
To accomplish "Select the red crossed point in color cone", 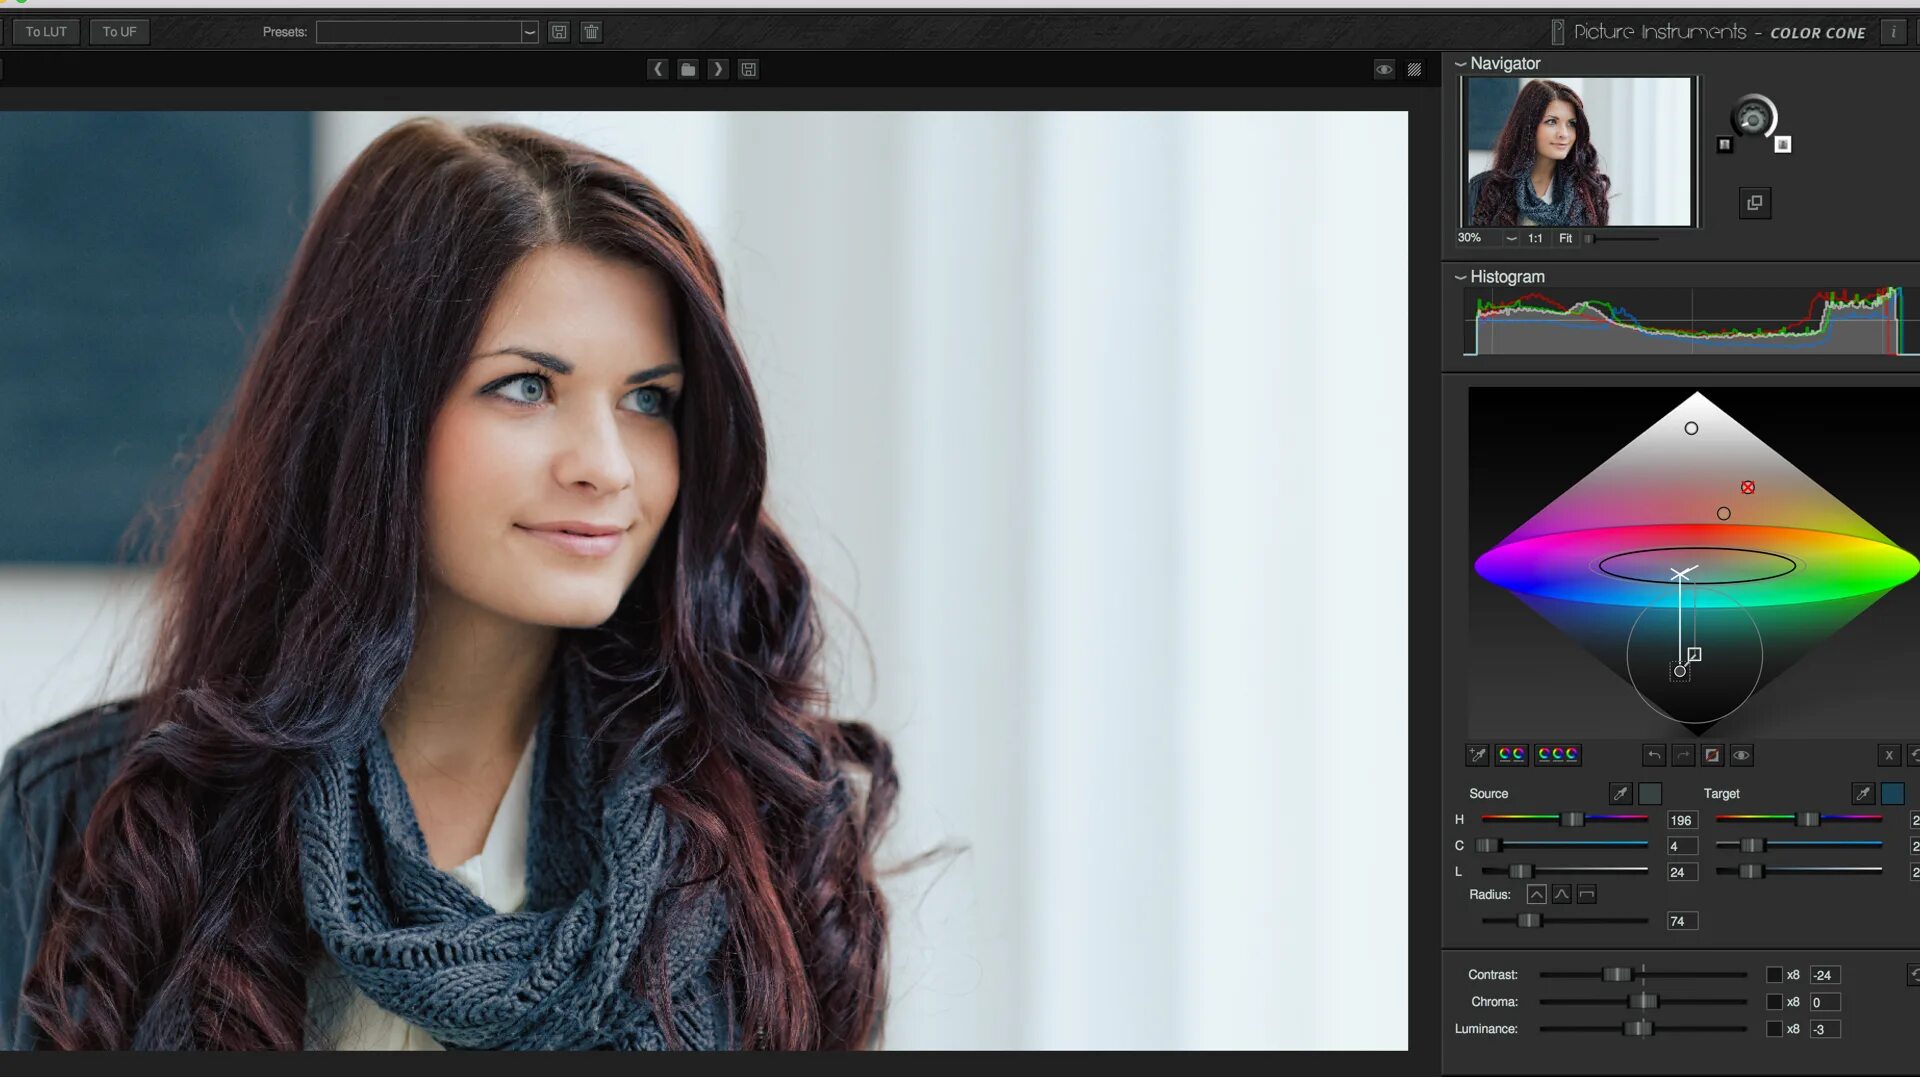I will [1747, 488].
